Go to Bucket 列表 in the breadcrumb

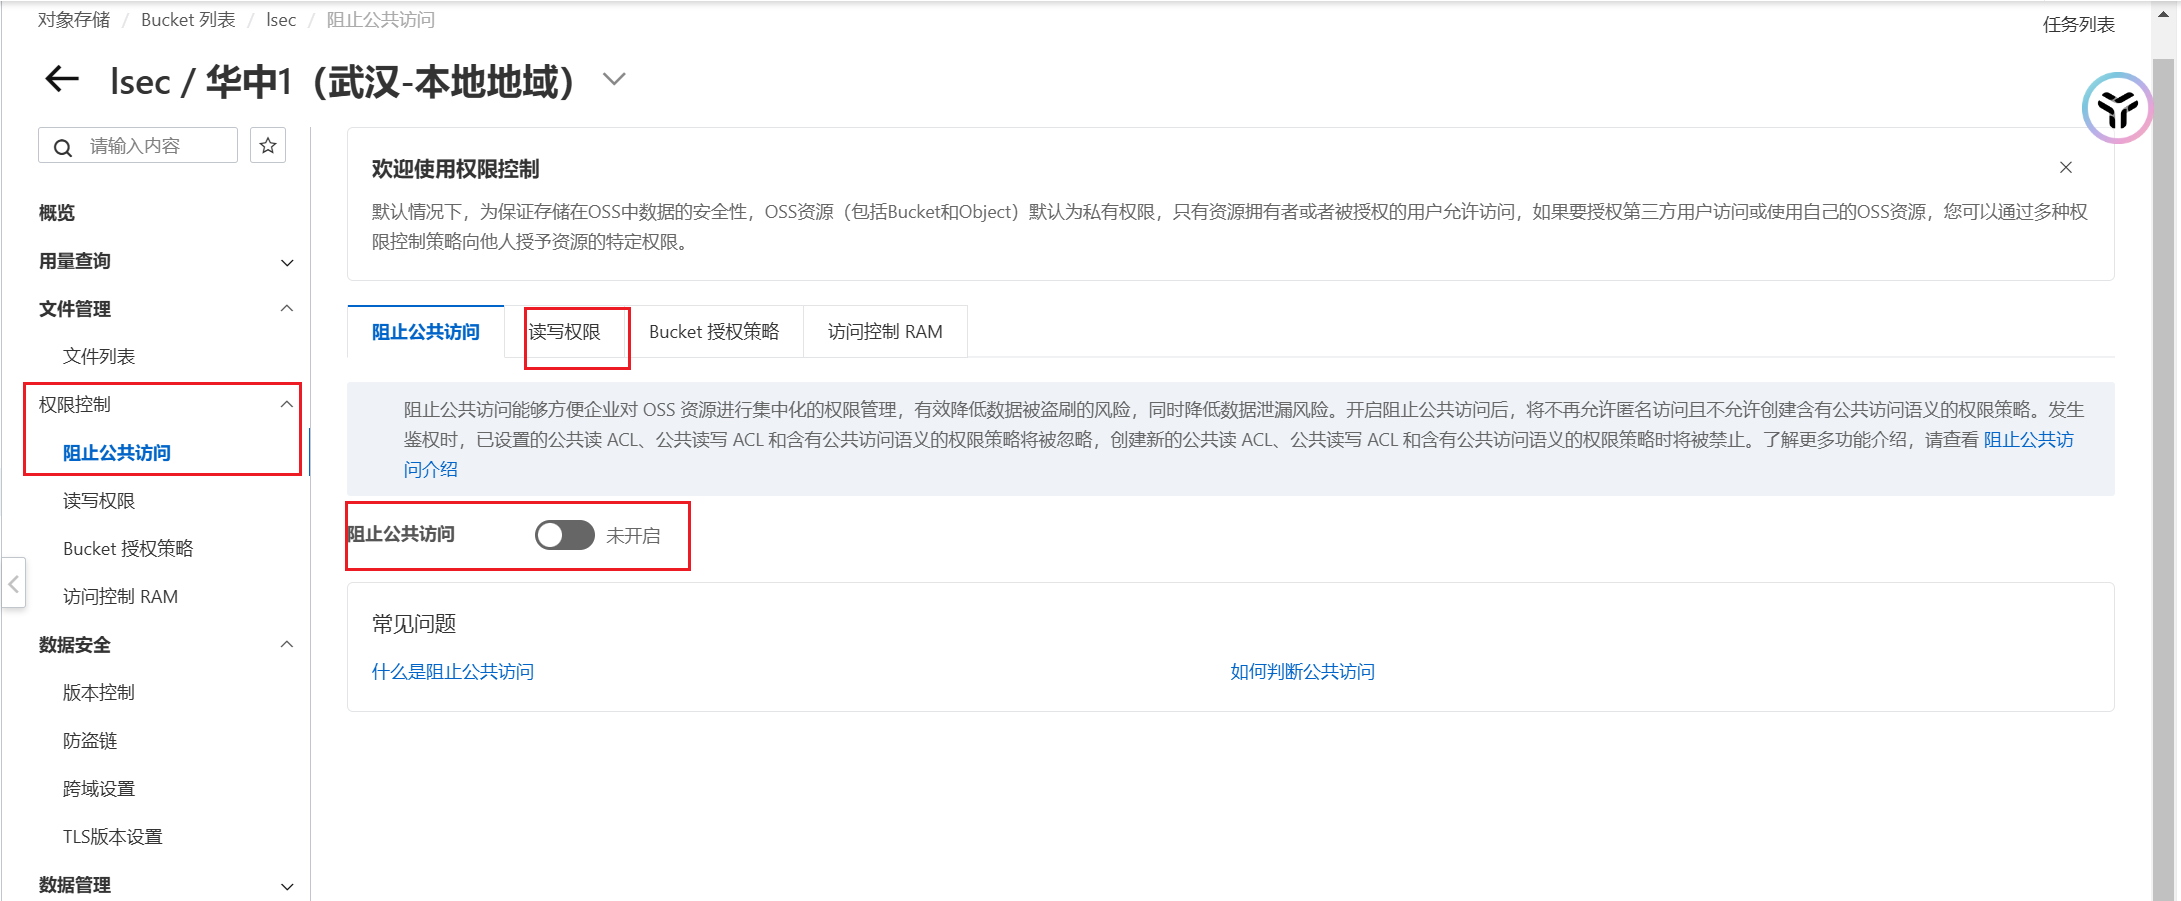tap(188, 20)
